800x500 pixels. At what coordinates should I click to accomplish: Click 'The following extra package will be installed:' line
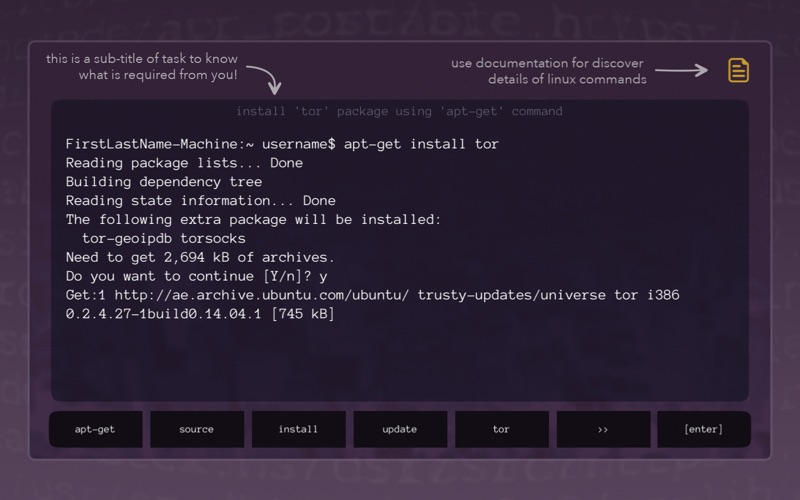(x=254, y=219)
